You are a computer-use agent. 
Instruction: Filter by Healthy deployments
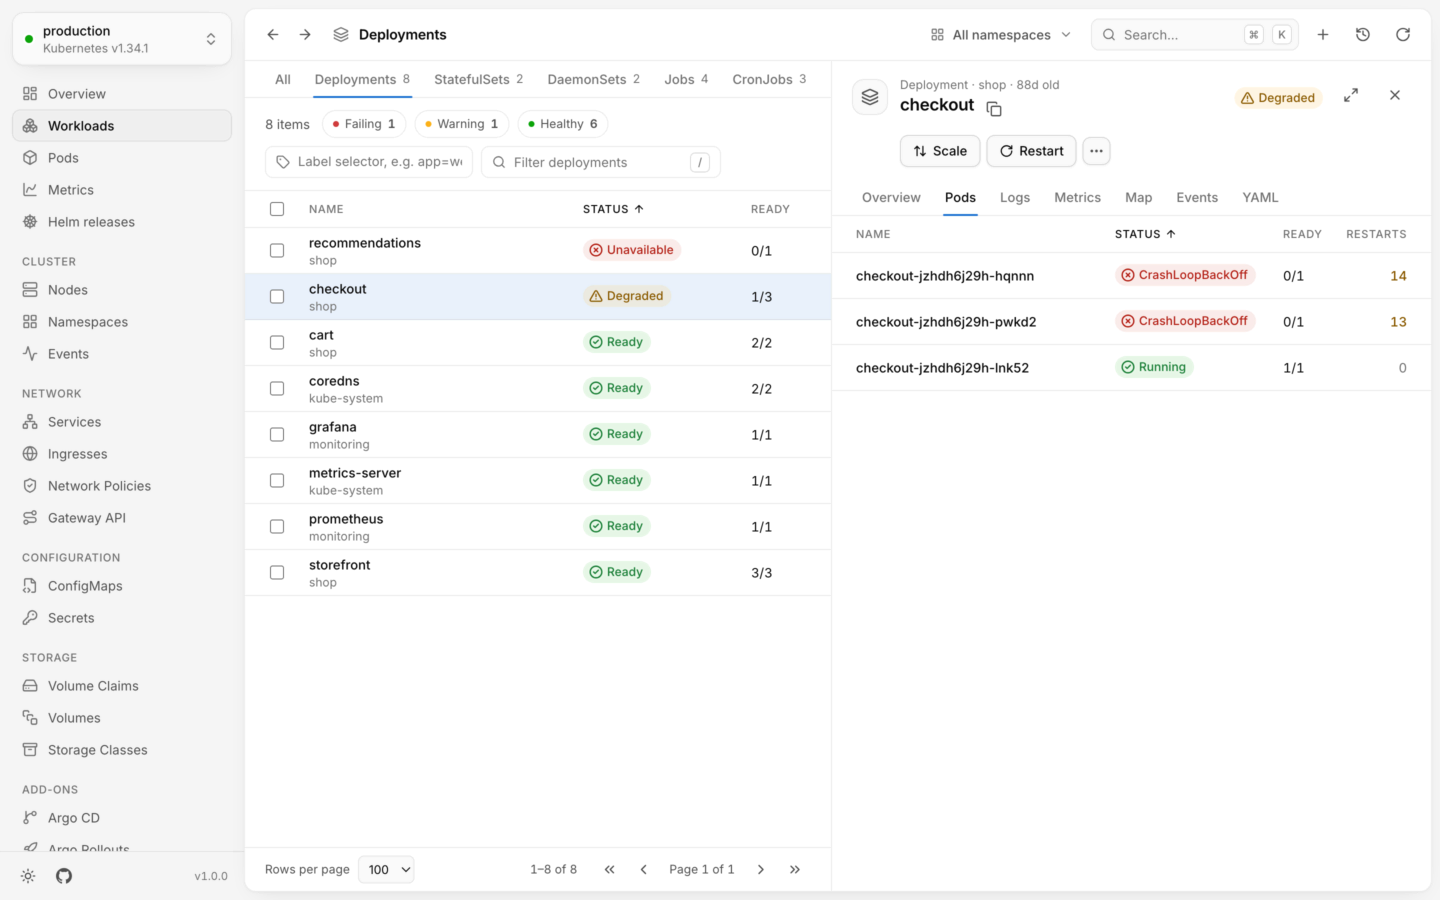(563, 124)
